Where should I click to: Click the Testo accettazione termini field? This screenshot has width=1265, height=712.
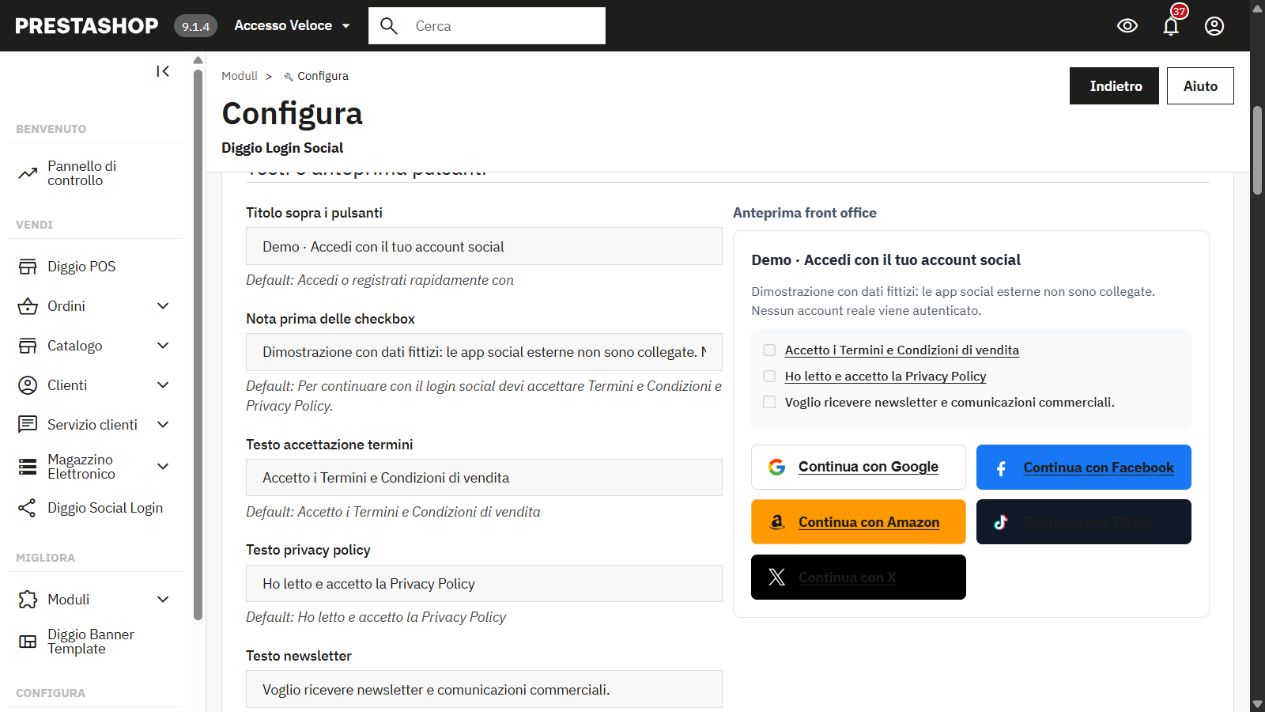tap(484, 478)
